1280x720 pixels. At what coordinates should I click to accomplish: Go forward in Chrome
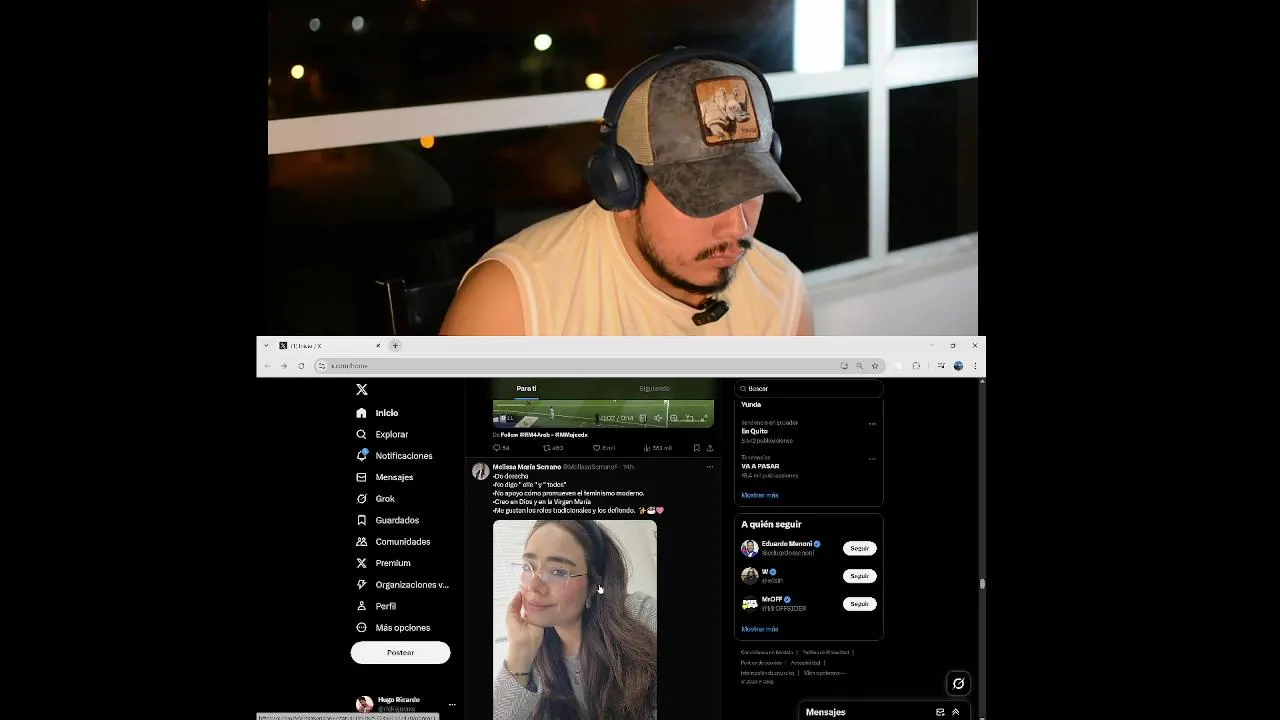pos(284,366)
